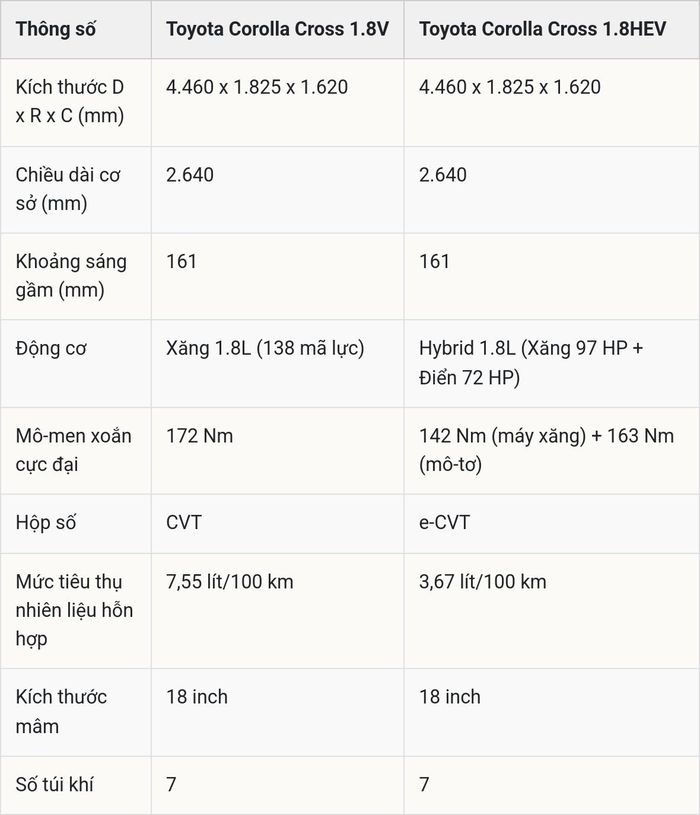Click the "Số túi khí" row label
This screenshot has height=815, width=700.
(x=55, y=784)
